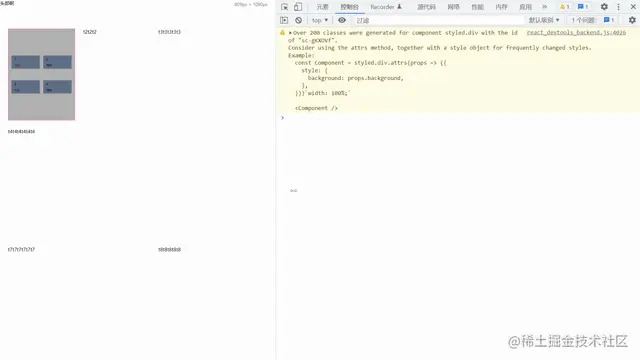Image resolution: width=640 pixels, height=360 pixels.
Task: Click the bottom-right blue box inside gray card
Action: click(58, 87)
